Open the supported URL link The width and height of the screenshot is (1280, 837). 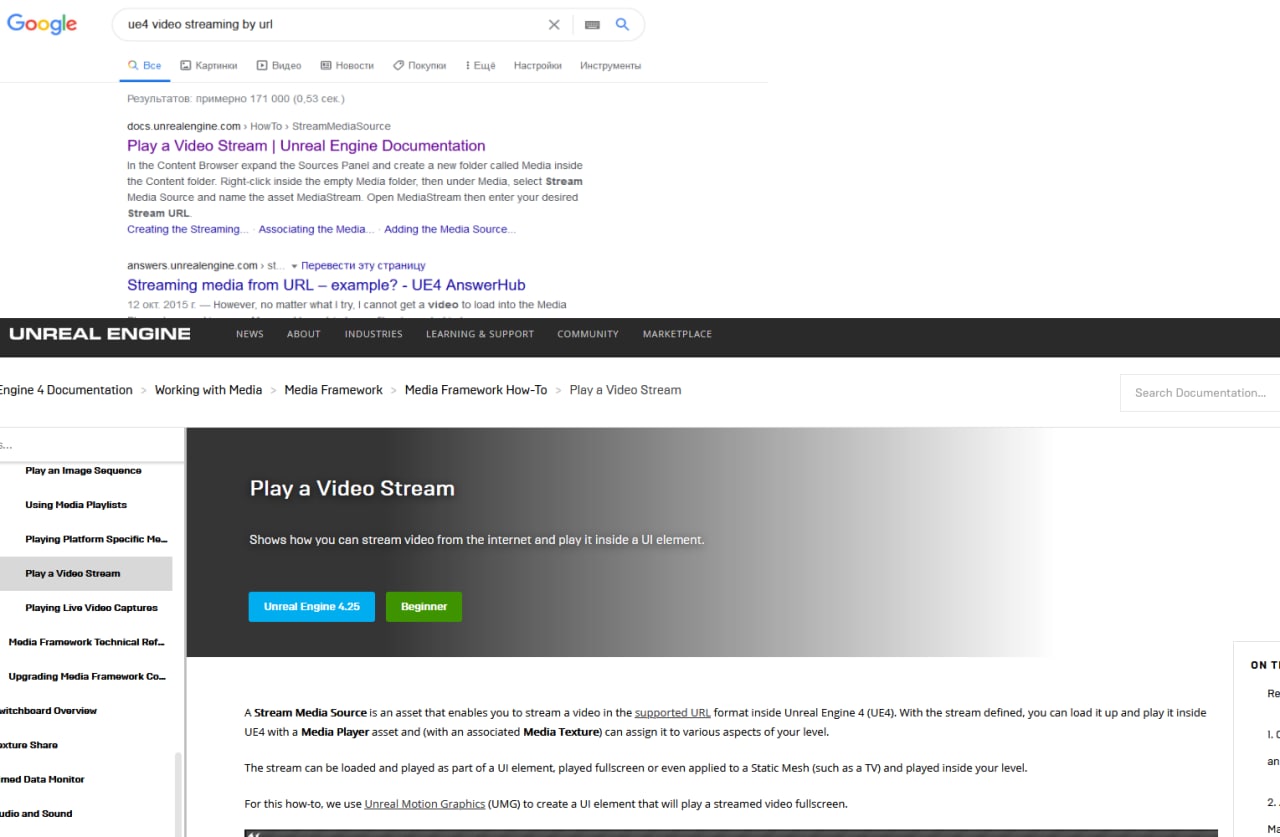point(673,713)
